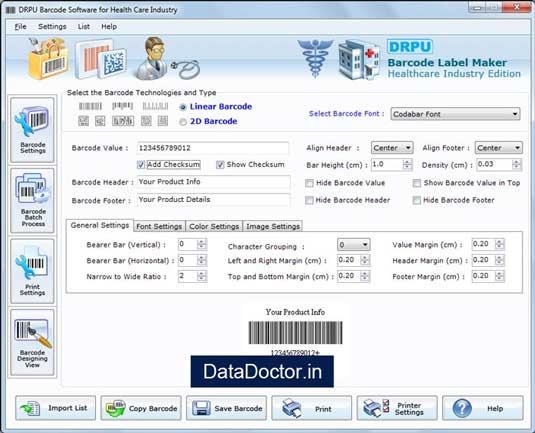Switch to Image Settings tab
535x433 pixels.
click(x=273, y=226)
